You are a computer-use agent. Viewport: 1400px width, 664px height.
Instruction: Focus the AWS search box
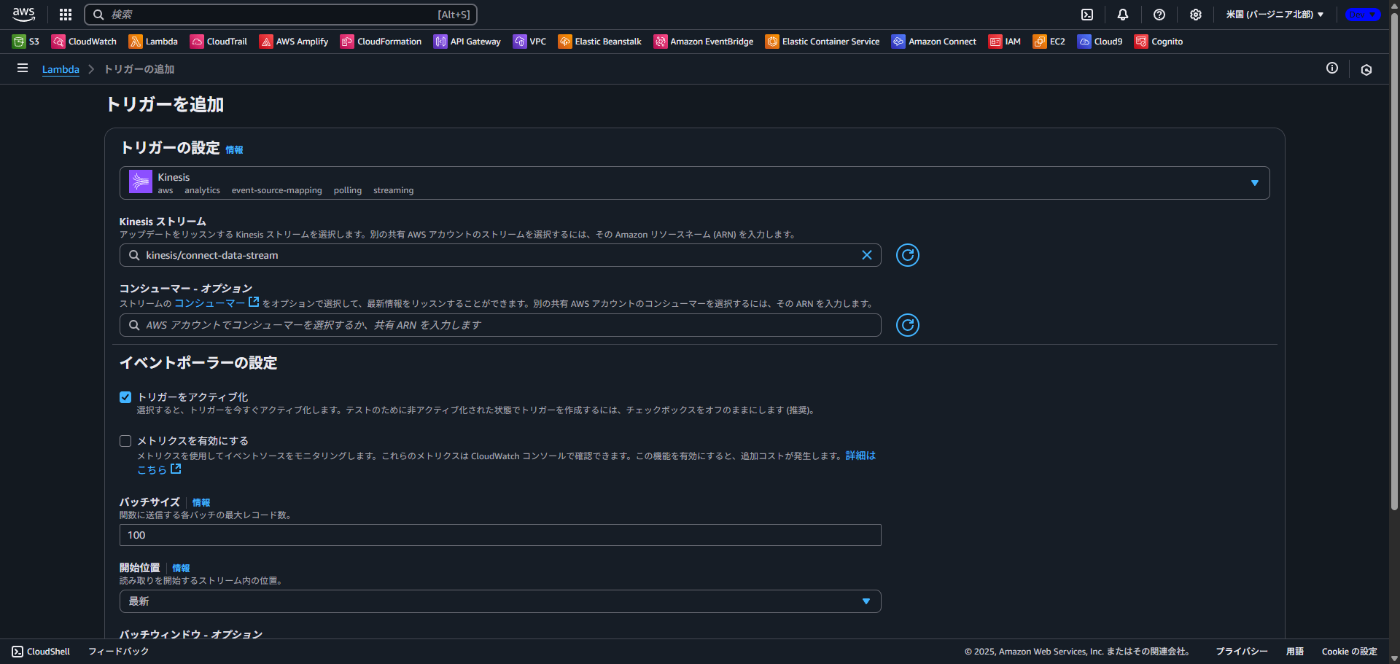[281, 14]
